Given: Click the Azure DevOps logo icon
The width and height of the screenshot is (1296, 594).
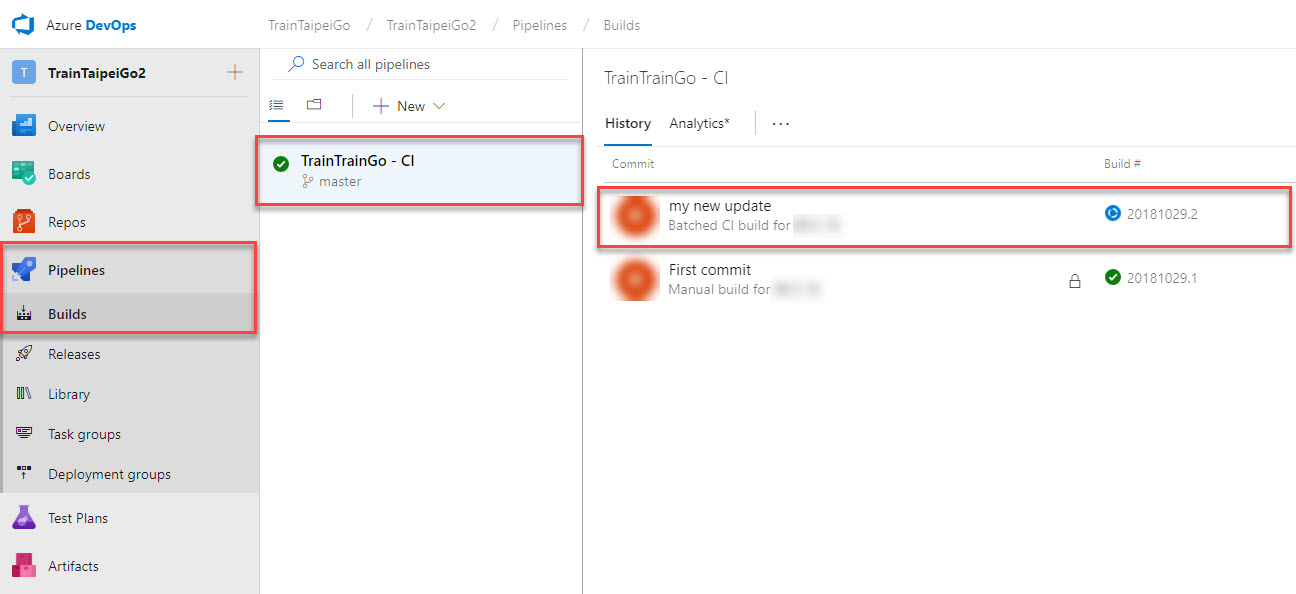Looking at the screenshot, I should (23, 24).
